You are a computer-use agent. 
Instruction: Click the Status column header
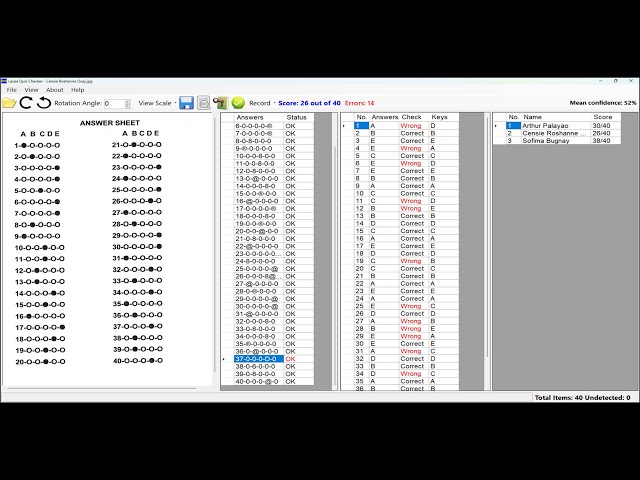(x=299, y=117)
